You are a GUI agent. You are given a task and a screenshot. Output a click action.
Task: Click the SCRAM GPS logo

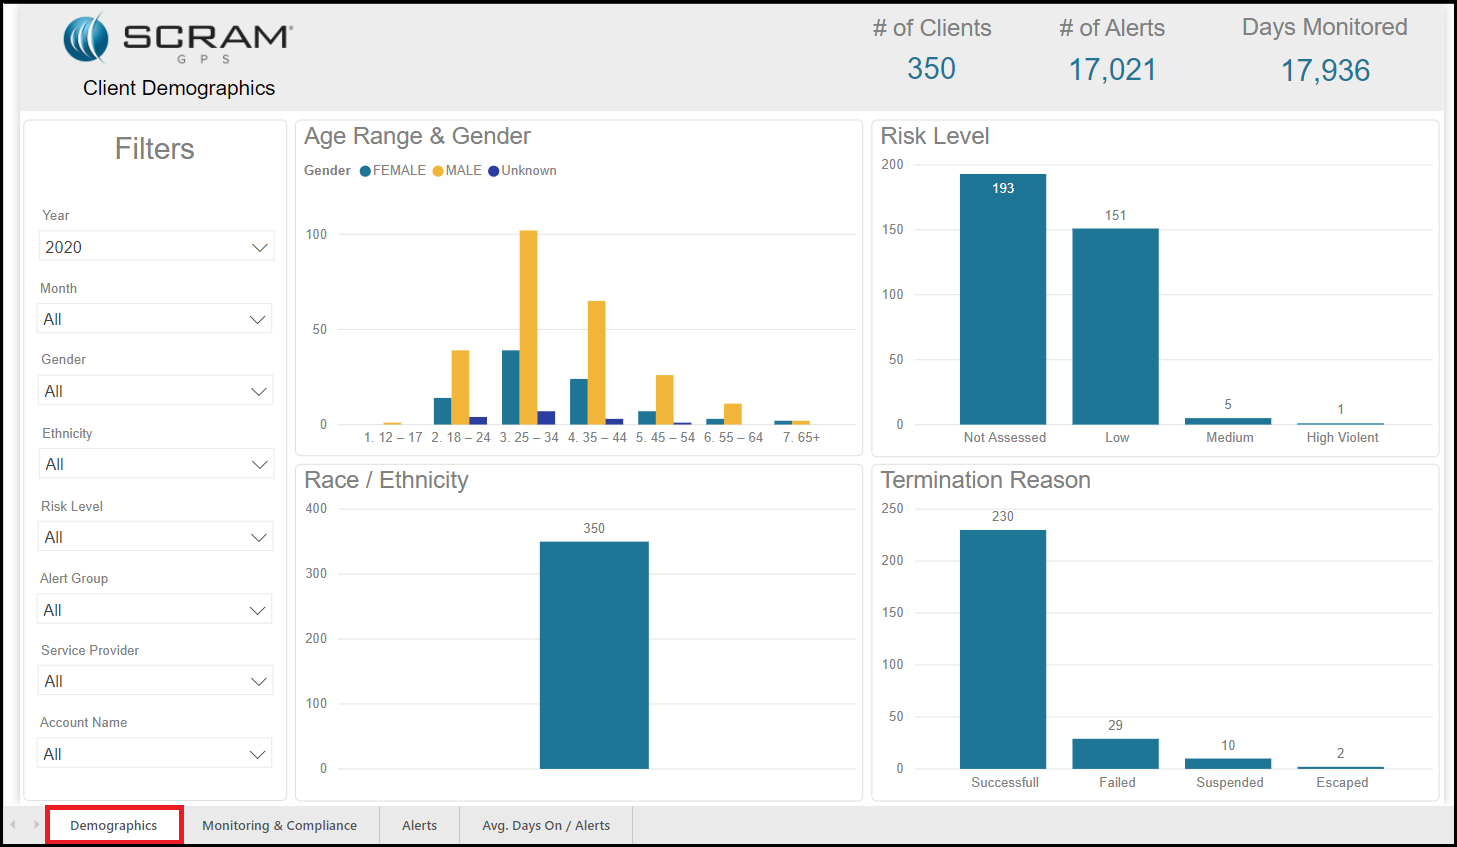pyautogui.click(x=178, y=40)
